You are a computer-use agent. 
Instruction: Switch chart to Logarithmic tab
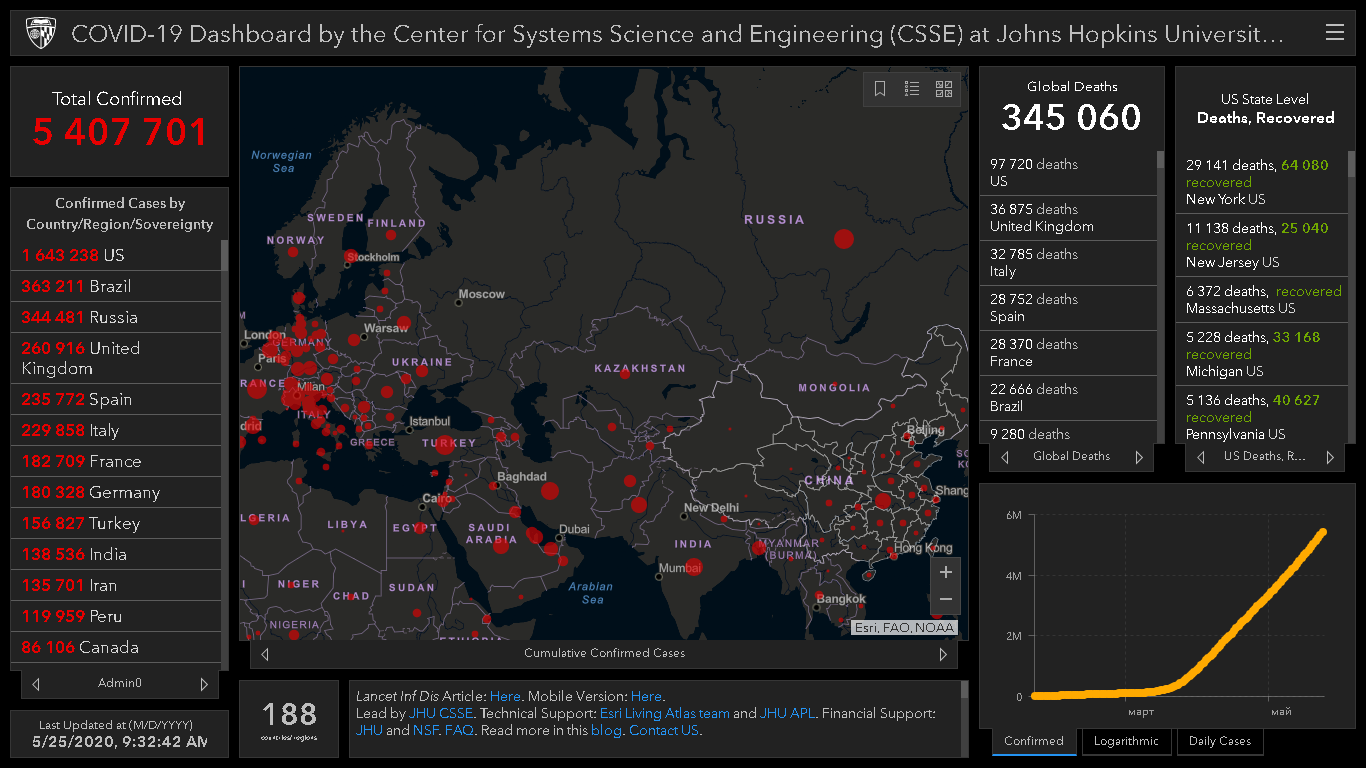(x=1126, y=741)
